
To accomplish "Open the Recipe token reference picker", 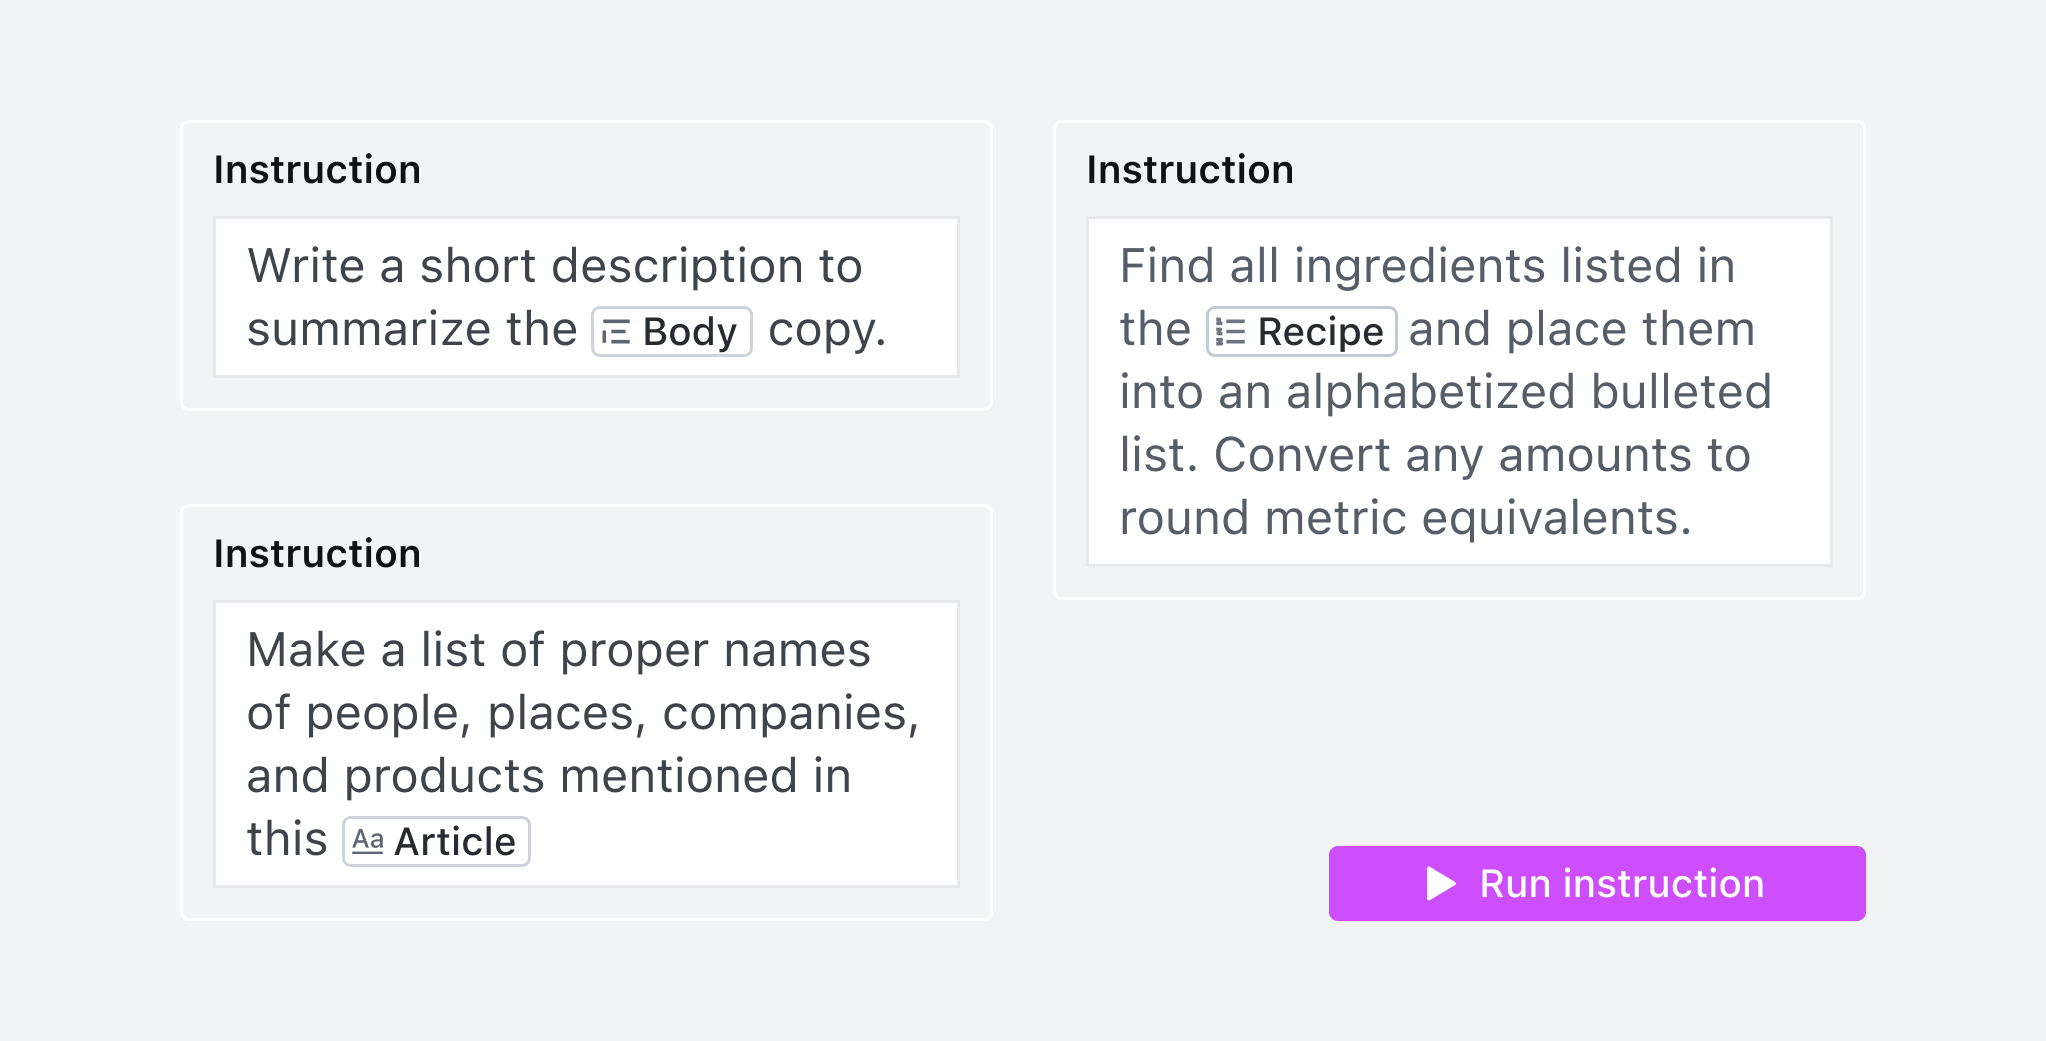I will [1301, 330].
